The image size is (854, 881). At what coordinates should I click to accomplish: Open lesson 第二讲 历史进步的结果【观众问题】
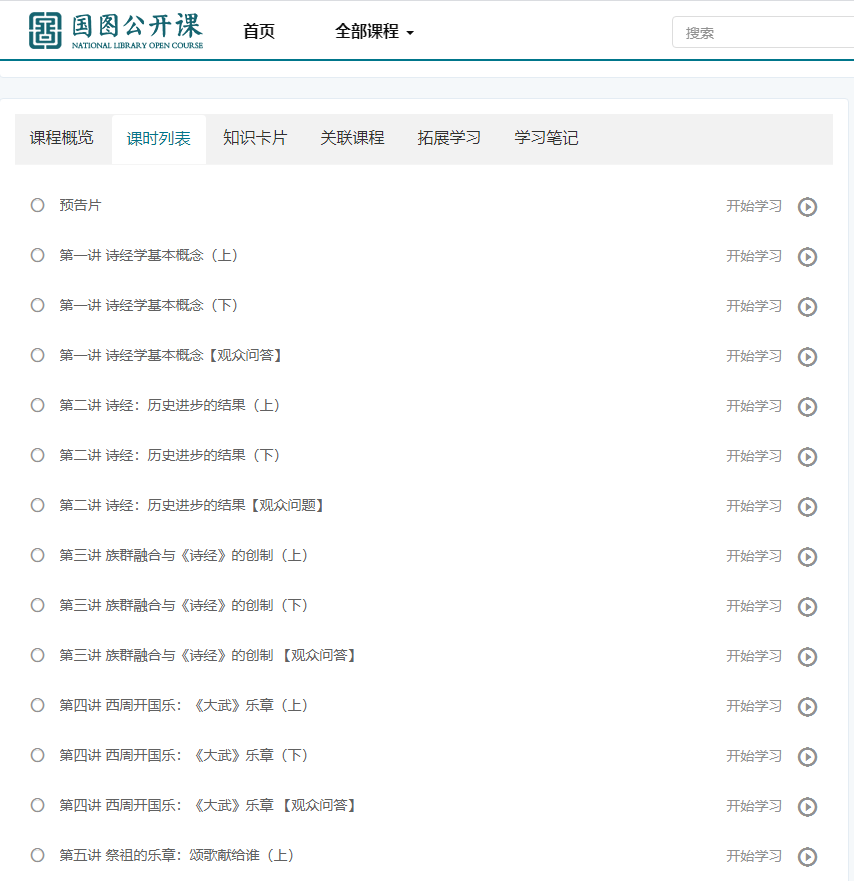click(x=192, y=505)
